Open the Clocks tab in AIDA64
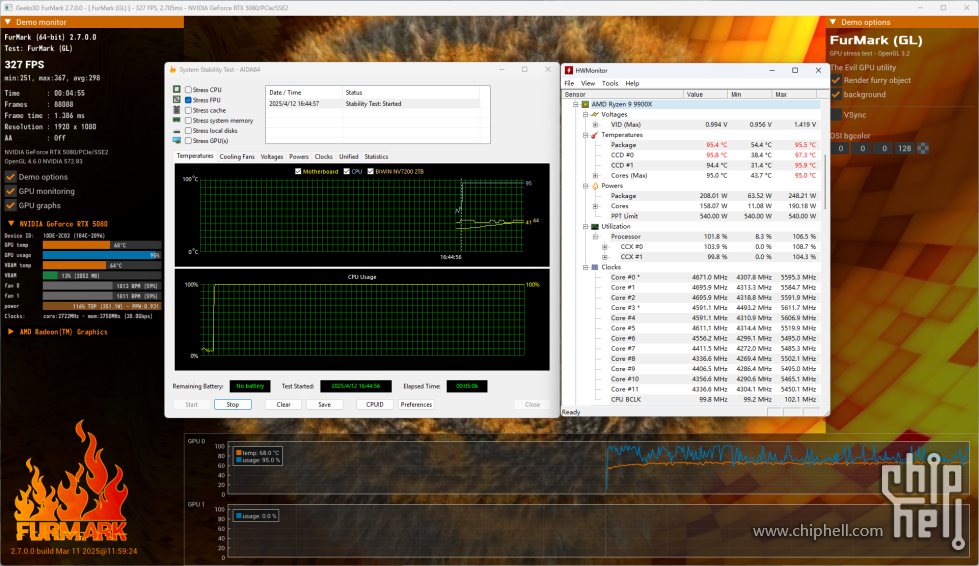 pyautogui.click(x=323, y=157)
